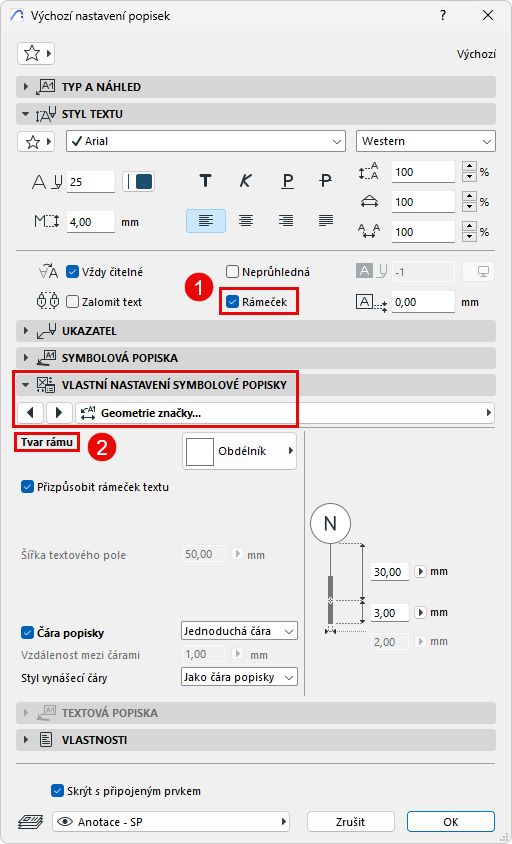Viewport: 512px width, 844px height.
Task: Click 30,00 mm value arrow button
Action: pyautogui.click(x=421, y=572)
